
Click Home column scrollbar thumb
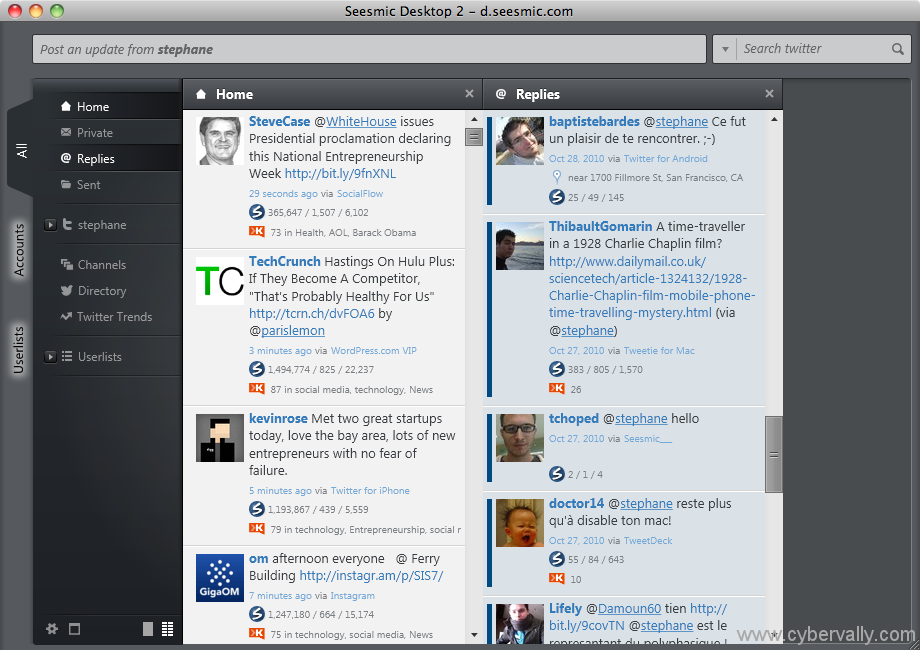(473, 137)
